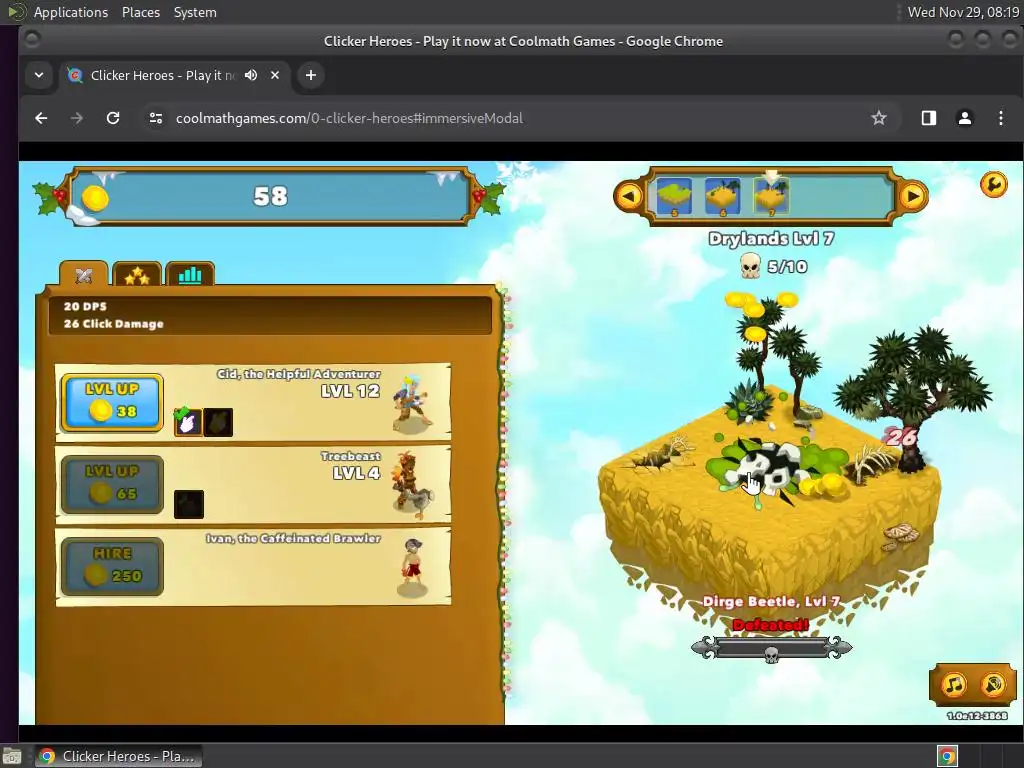Click the monster health bar

(771, 648)
